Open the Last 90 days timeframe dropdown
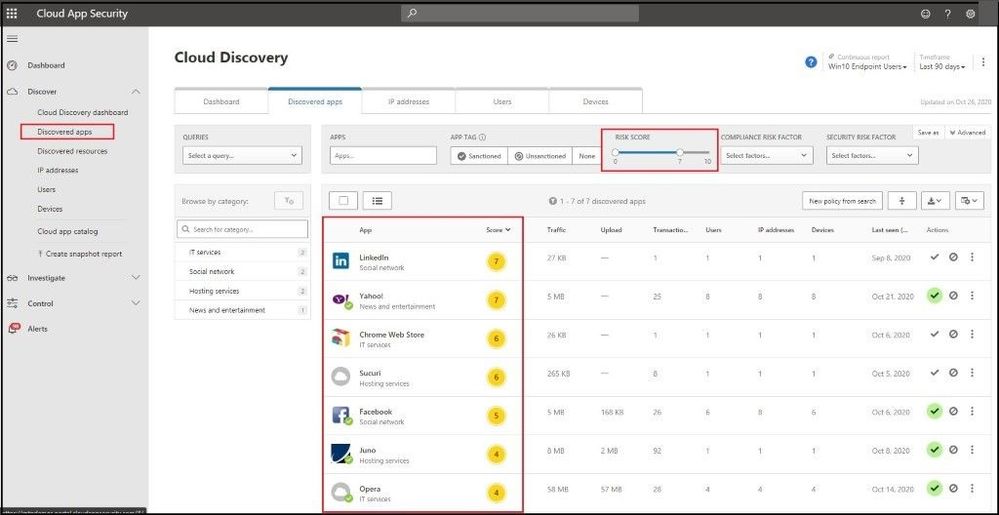 [x=942, y=66]
